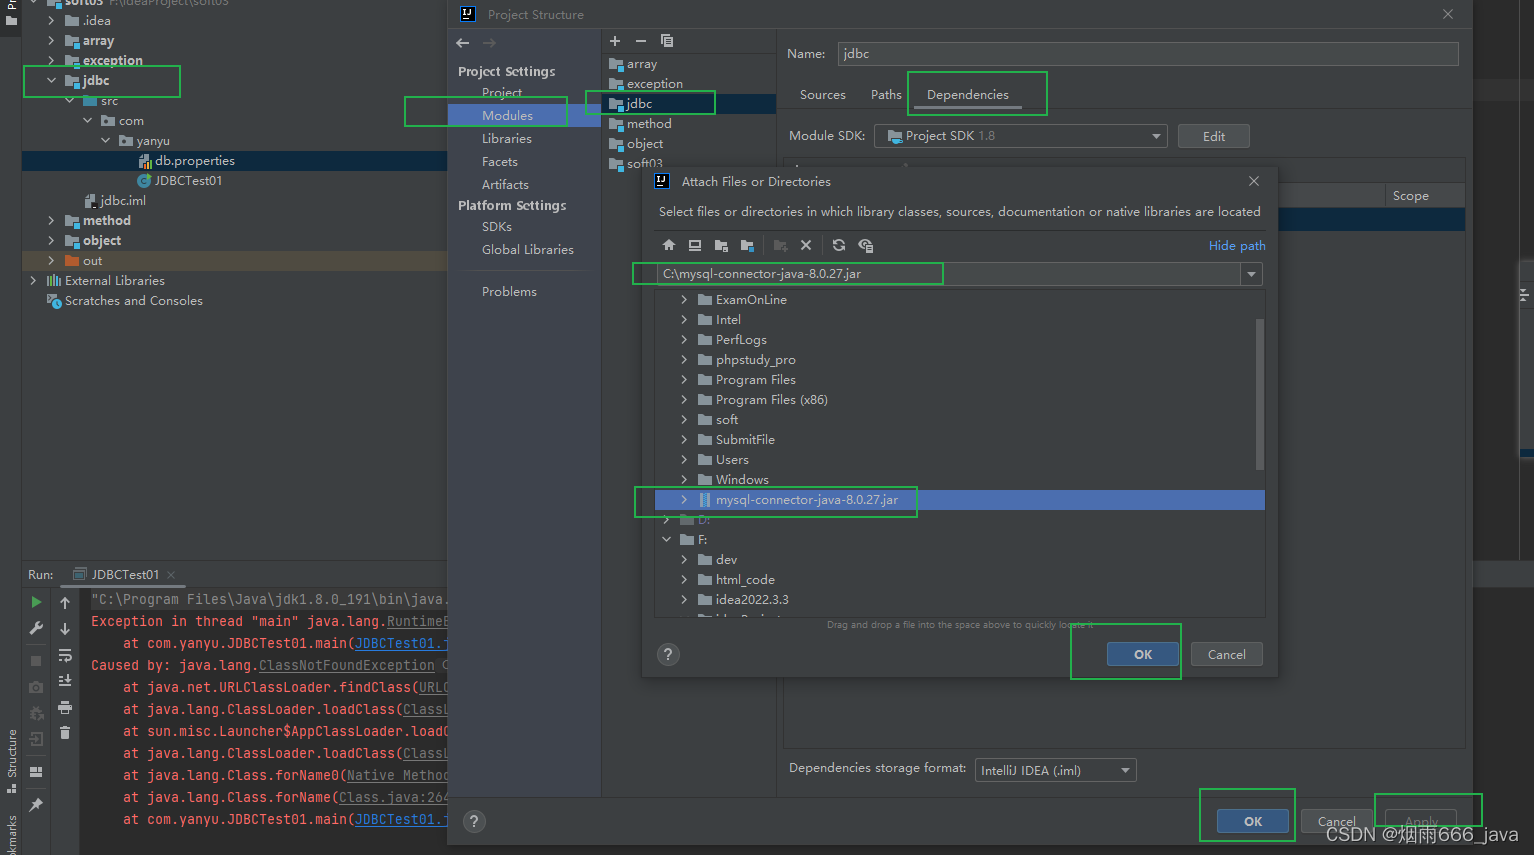Add a new module with plus icon
Viewport: 1534px width, 855px height.
615,41
